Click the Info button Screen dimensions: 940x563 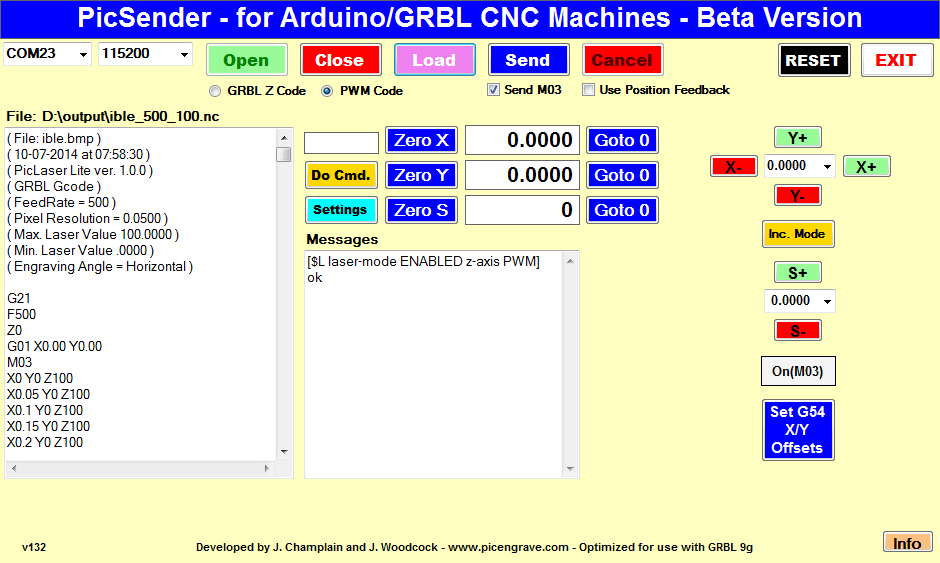tap(908, 543)
